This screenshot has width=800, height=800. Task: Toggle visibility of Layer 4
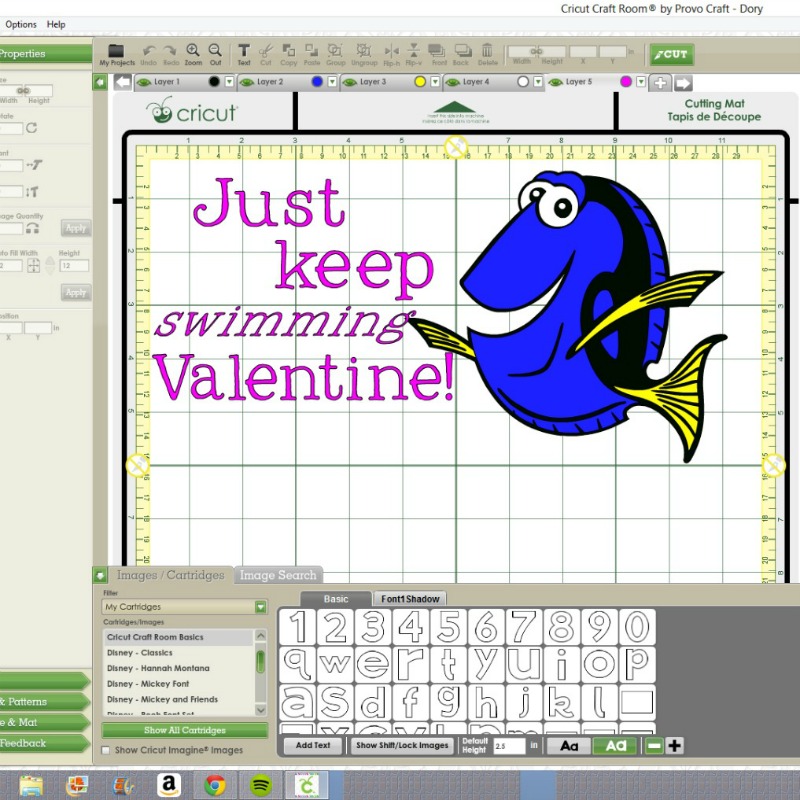tap(453, 82)
